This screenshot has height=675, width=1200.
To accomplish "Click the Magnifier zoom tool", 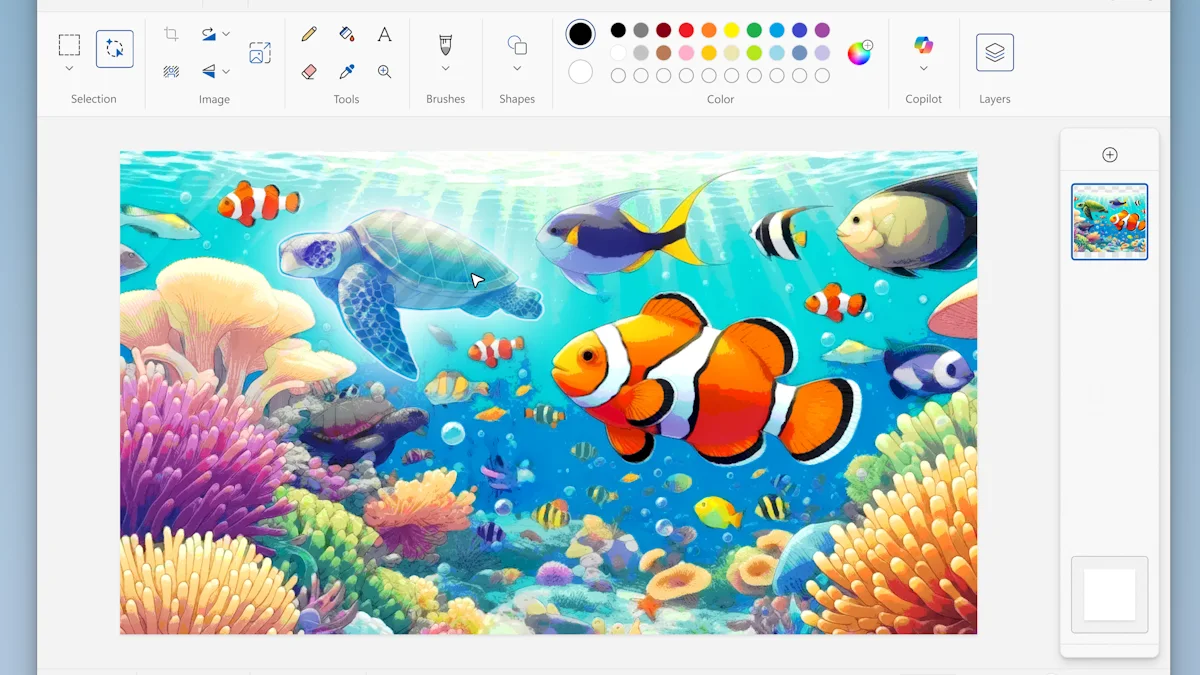I will pos(384,72).
